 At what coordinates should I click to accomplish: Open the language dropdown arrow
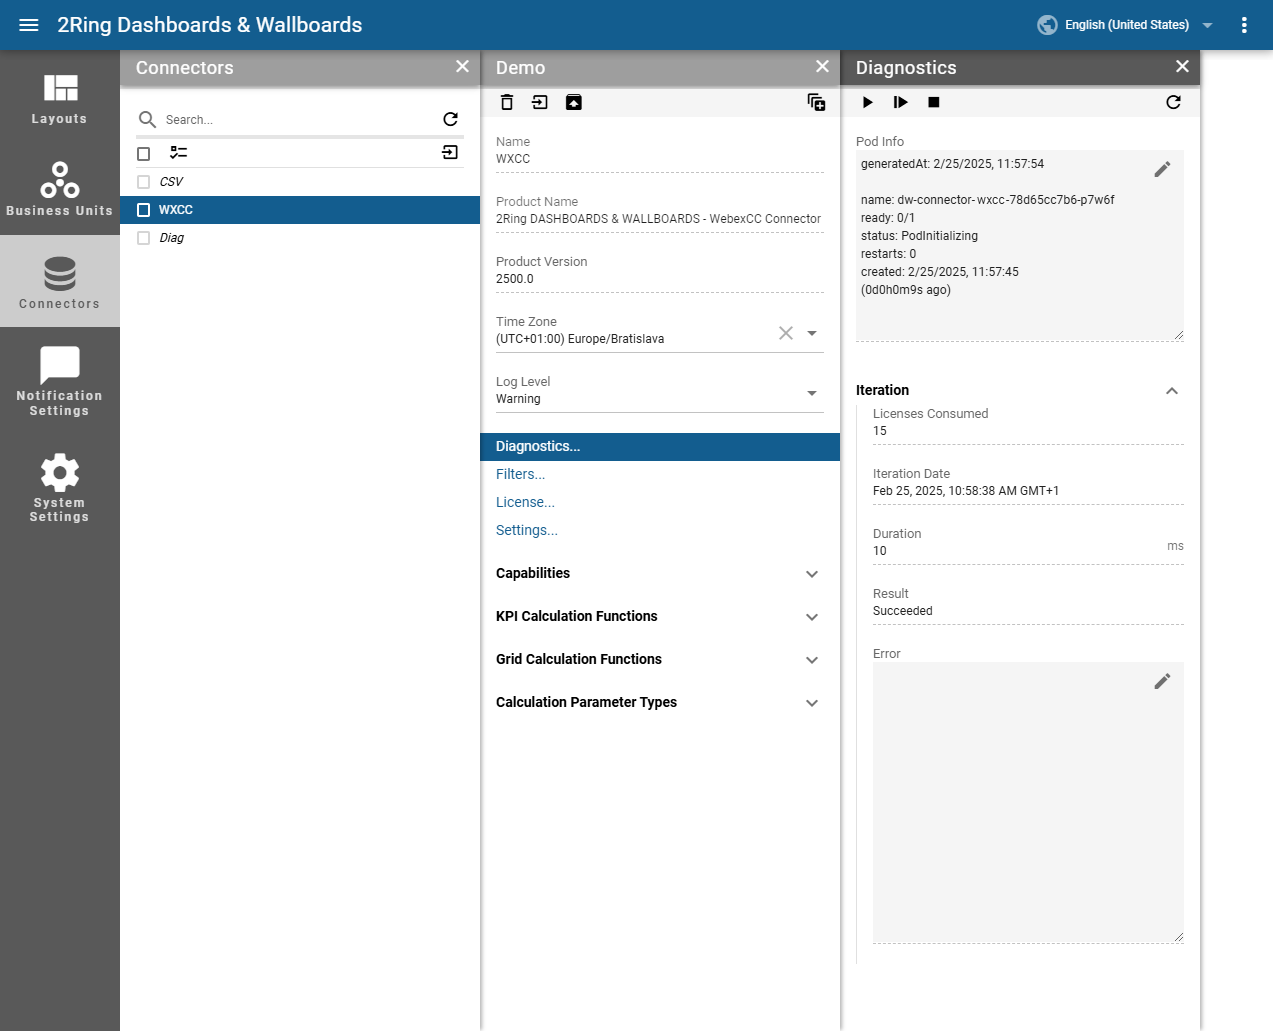1207,25
